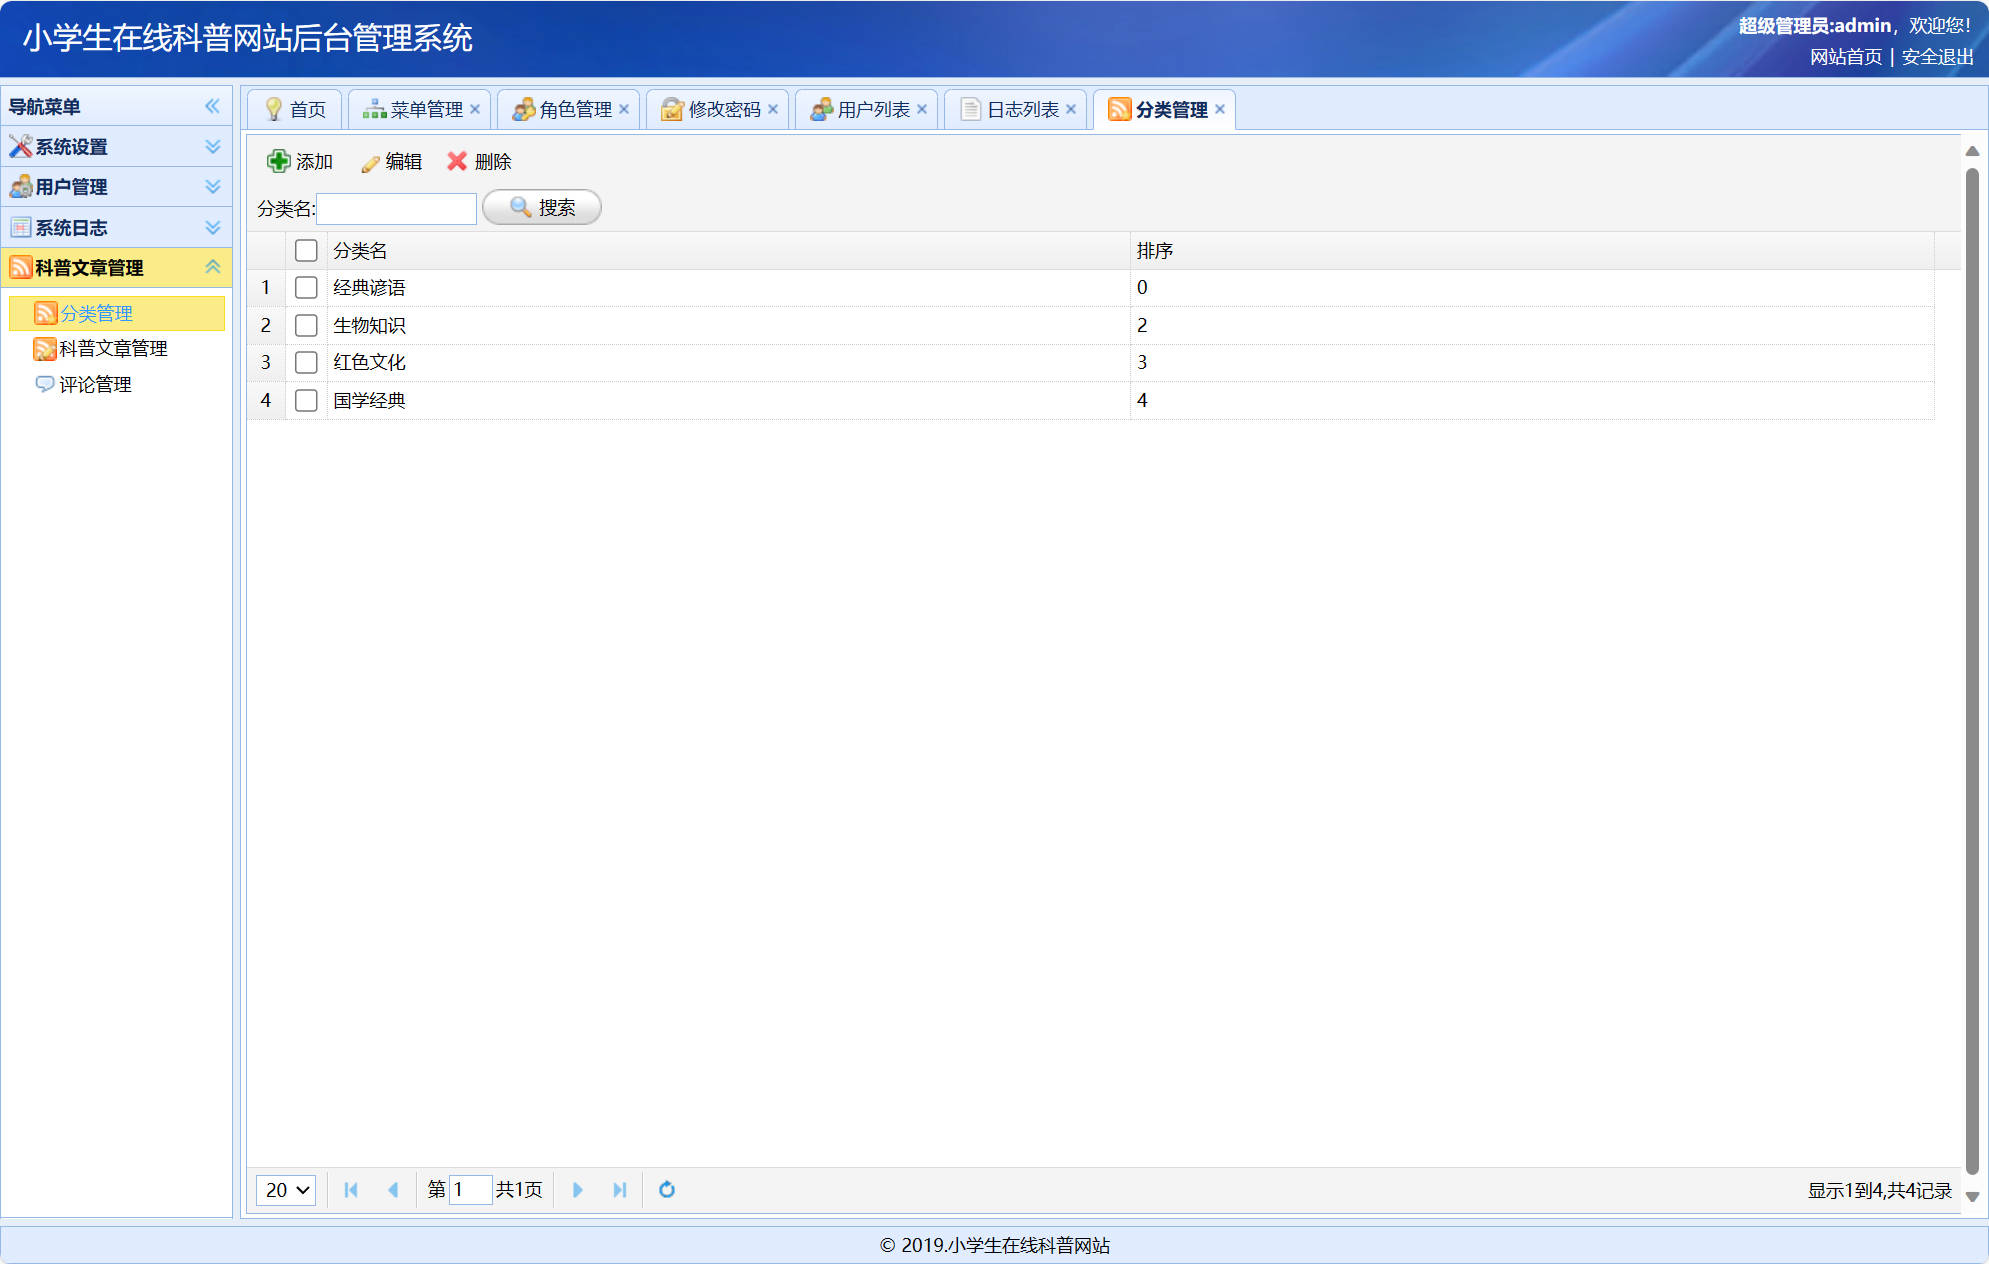Click the 安全退出 logout link
The width and height of the screenshot is (1989, 1264).
click(1936, 57)
